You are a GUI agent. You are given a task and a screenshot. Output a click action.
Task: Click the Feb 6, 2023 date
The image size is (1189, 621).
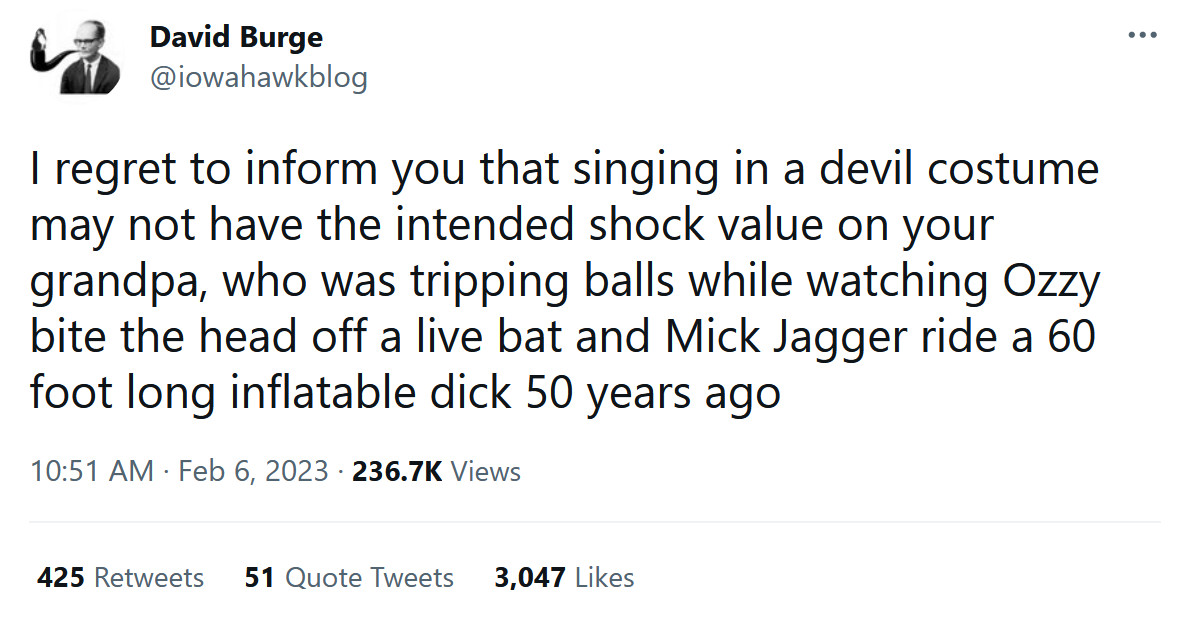pos(253,471)
